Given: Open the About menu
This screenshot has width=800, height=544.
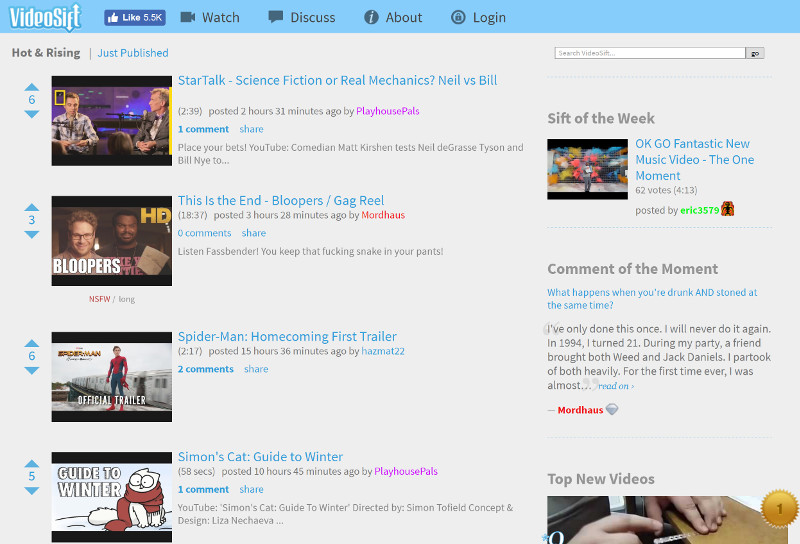Looking at the screenshot, I should (x=393, y=17).
